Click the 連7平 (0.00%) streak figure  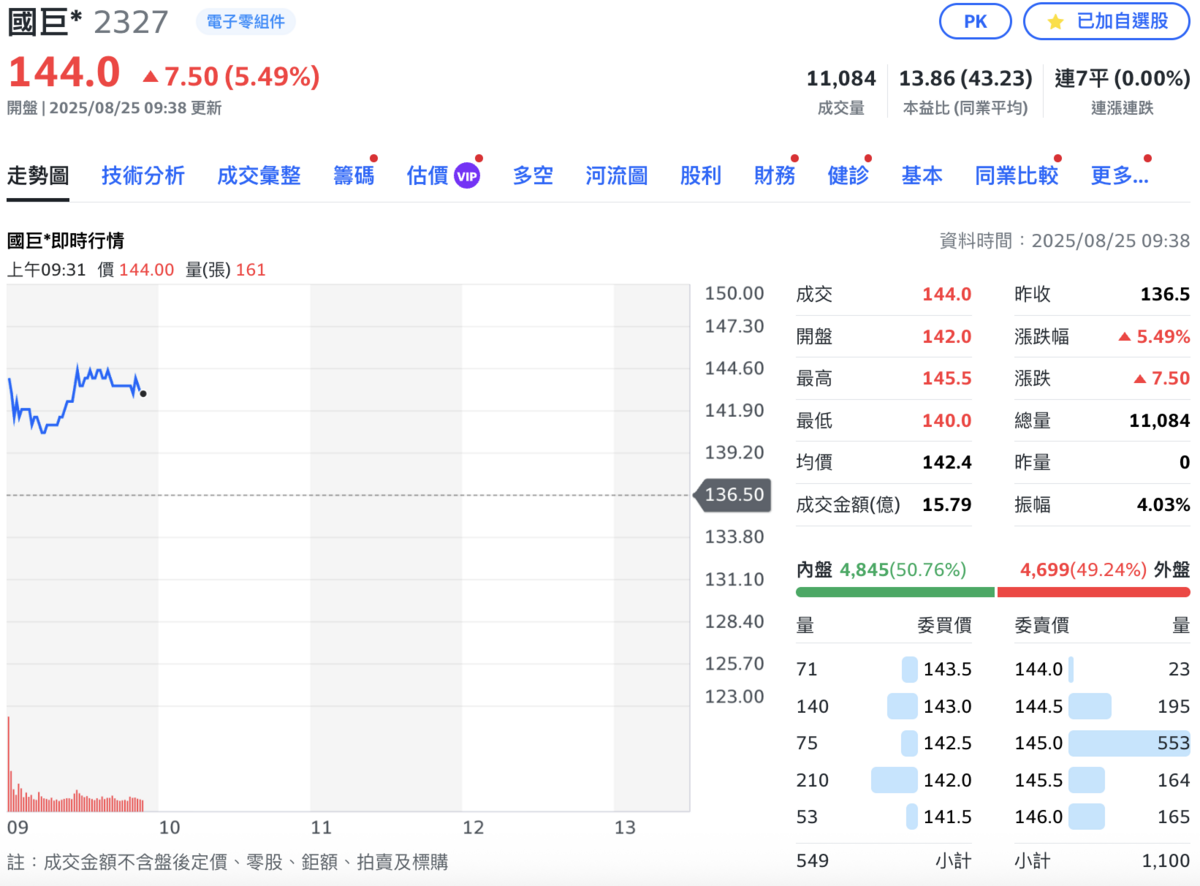pyautogui.click(x=1122, y=78)
